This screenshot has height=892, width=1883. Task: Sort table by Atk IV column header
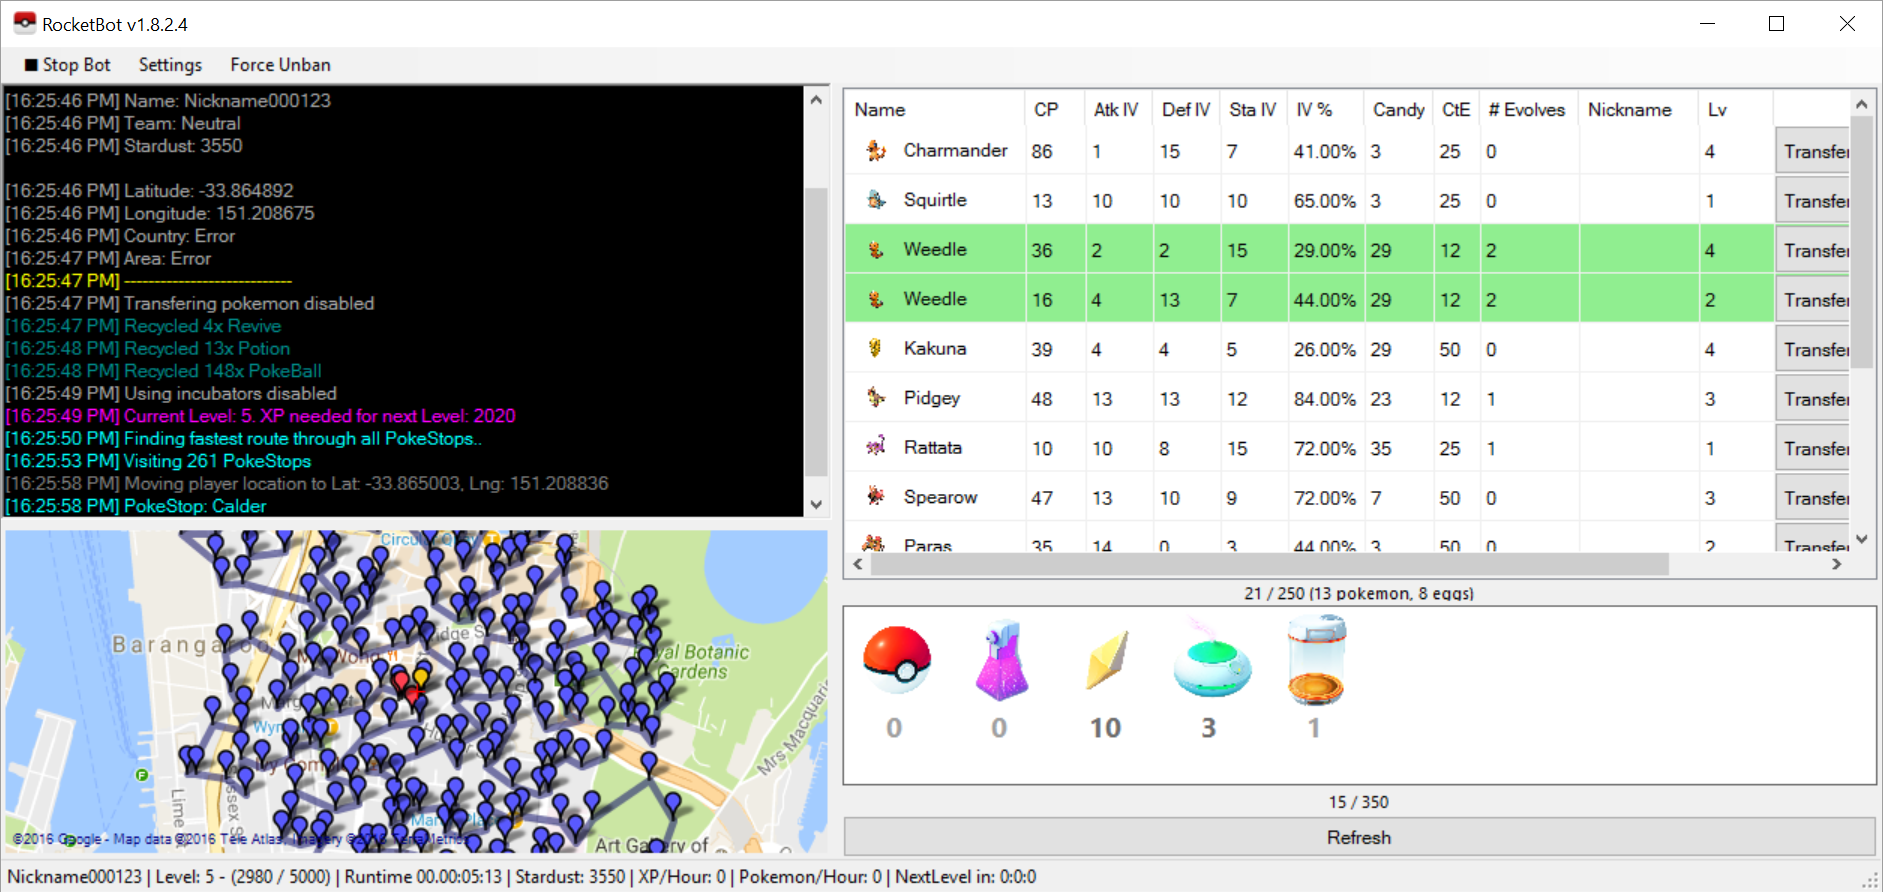click(1118, 110)
